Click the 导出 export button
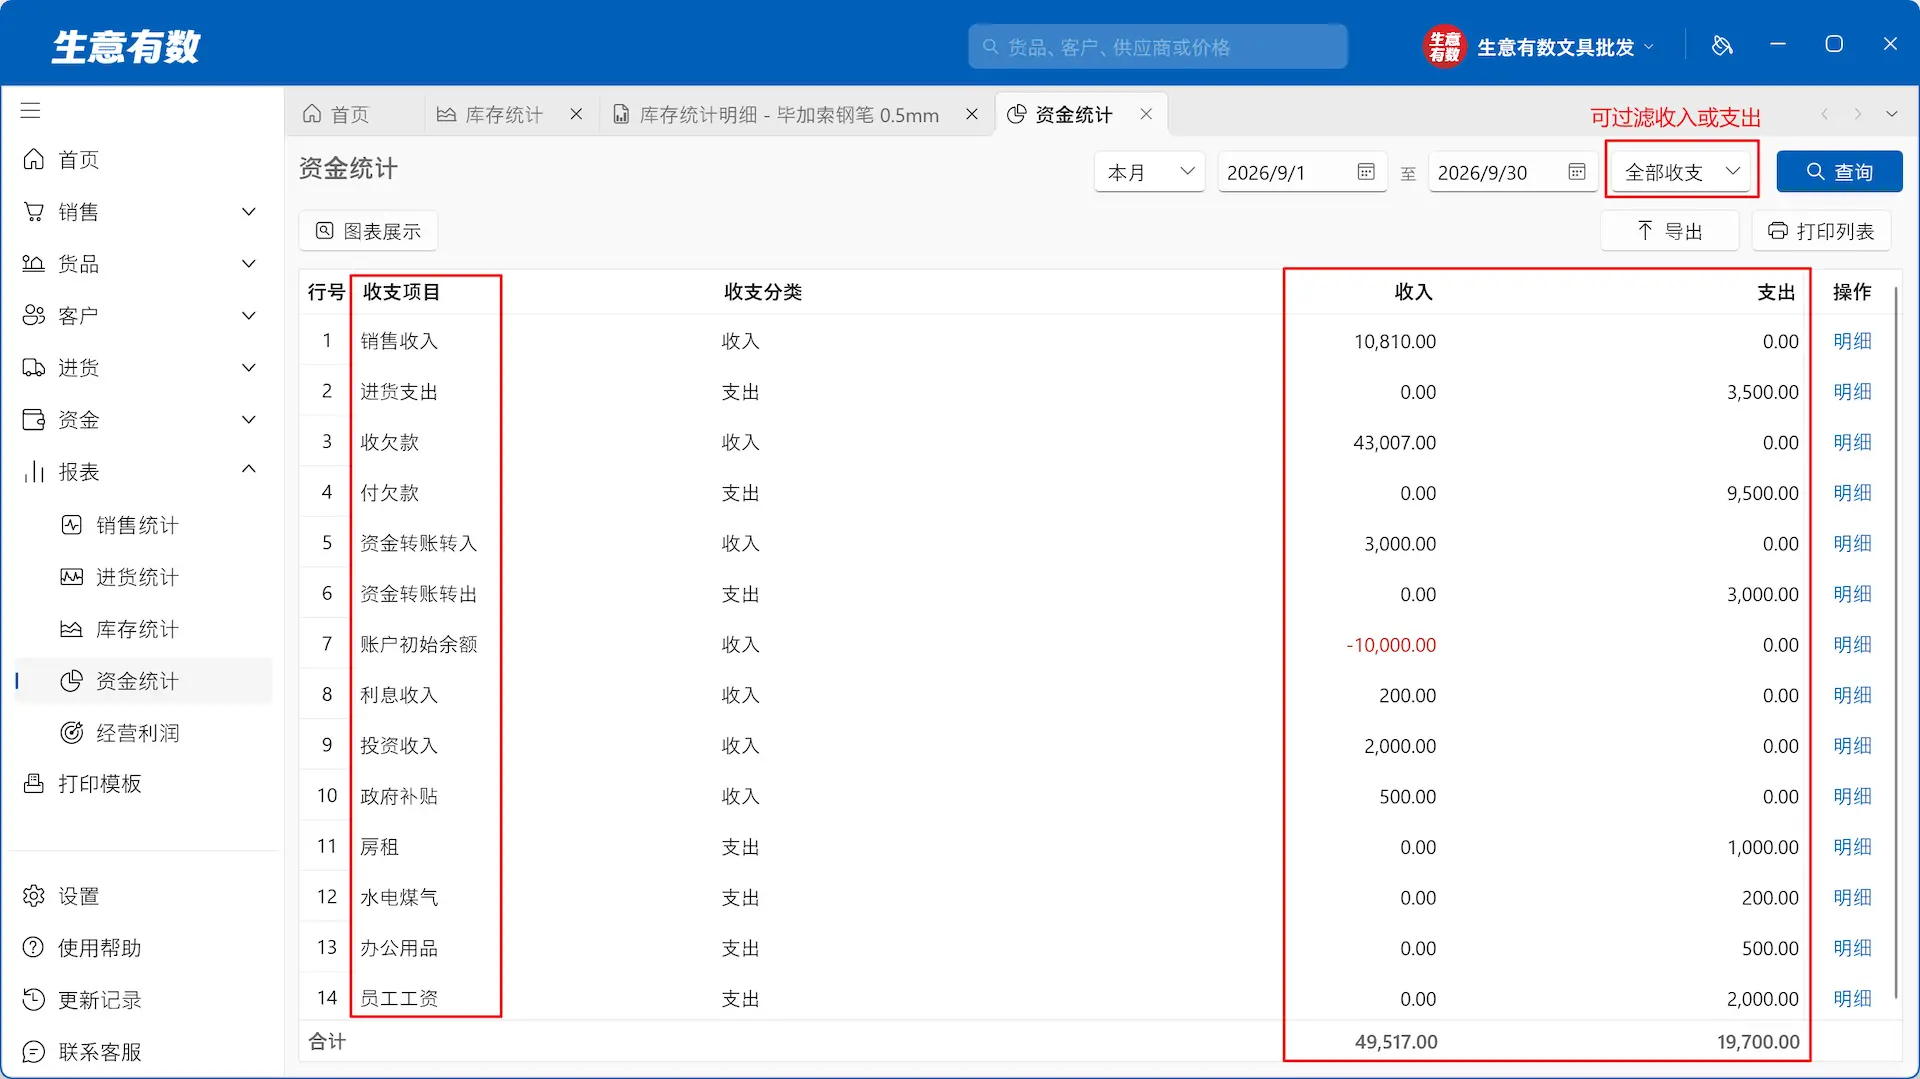The width and height of the screenshot is (1920, 1079). [x=1669, y=231]
